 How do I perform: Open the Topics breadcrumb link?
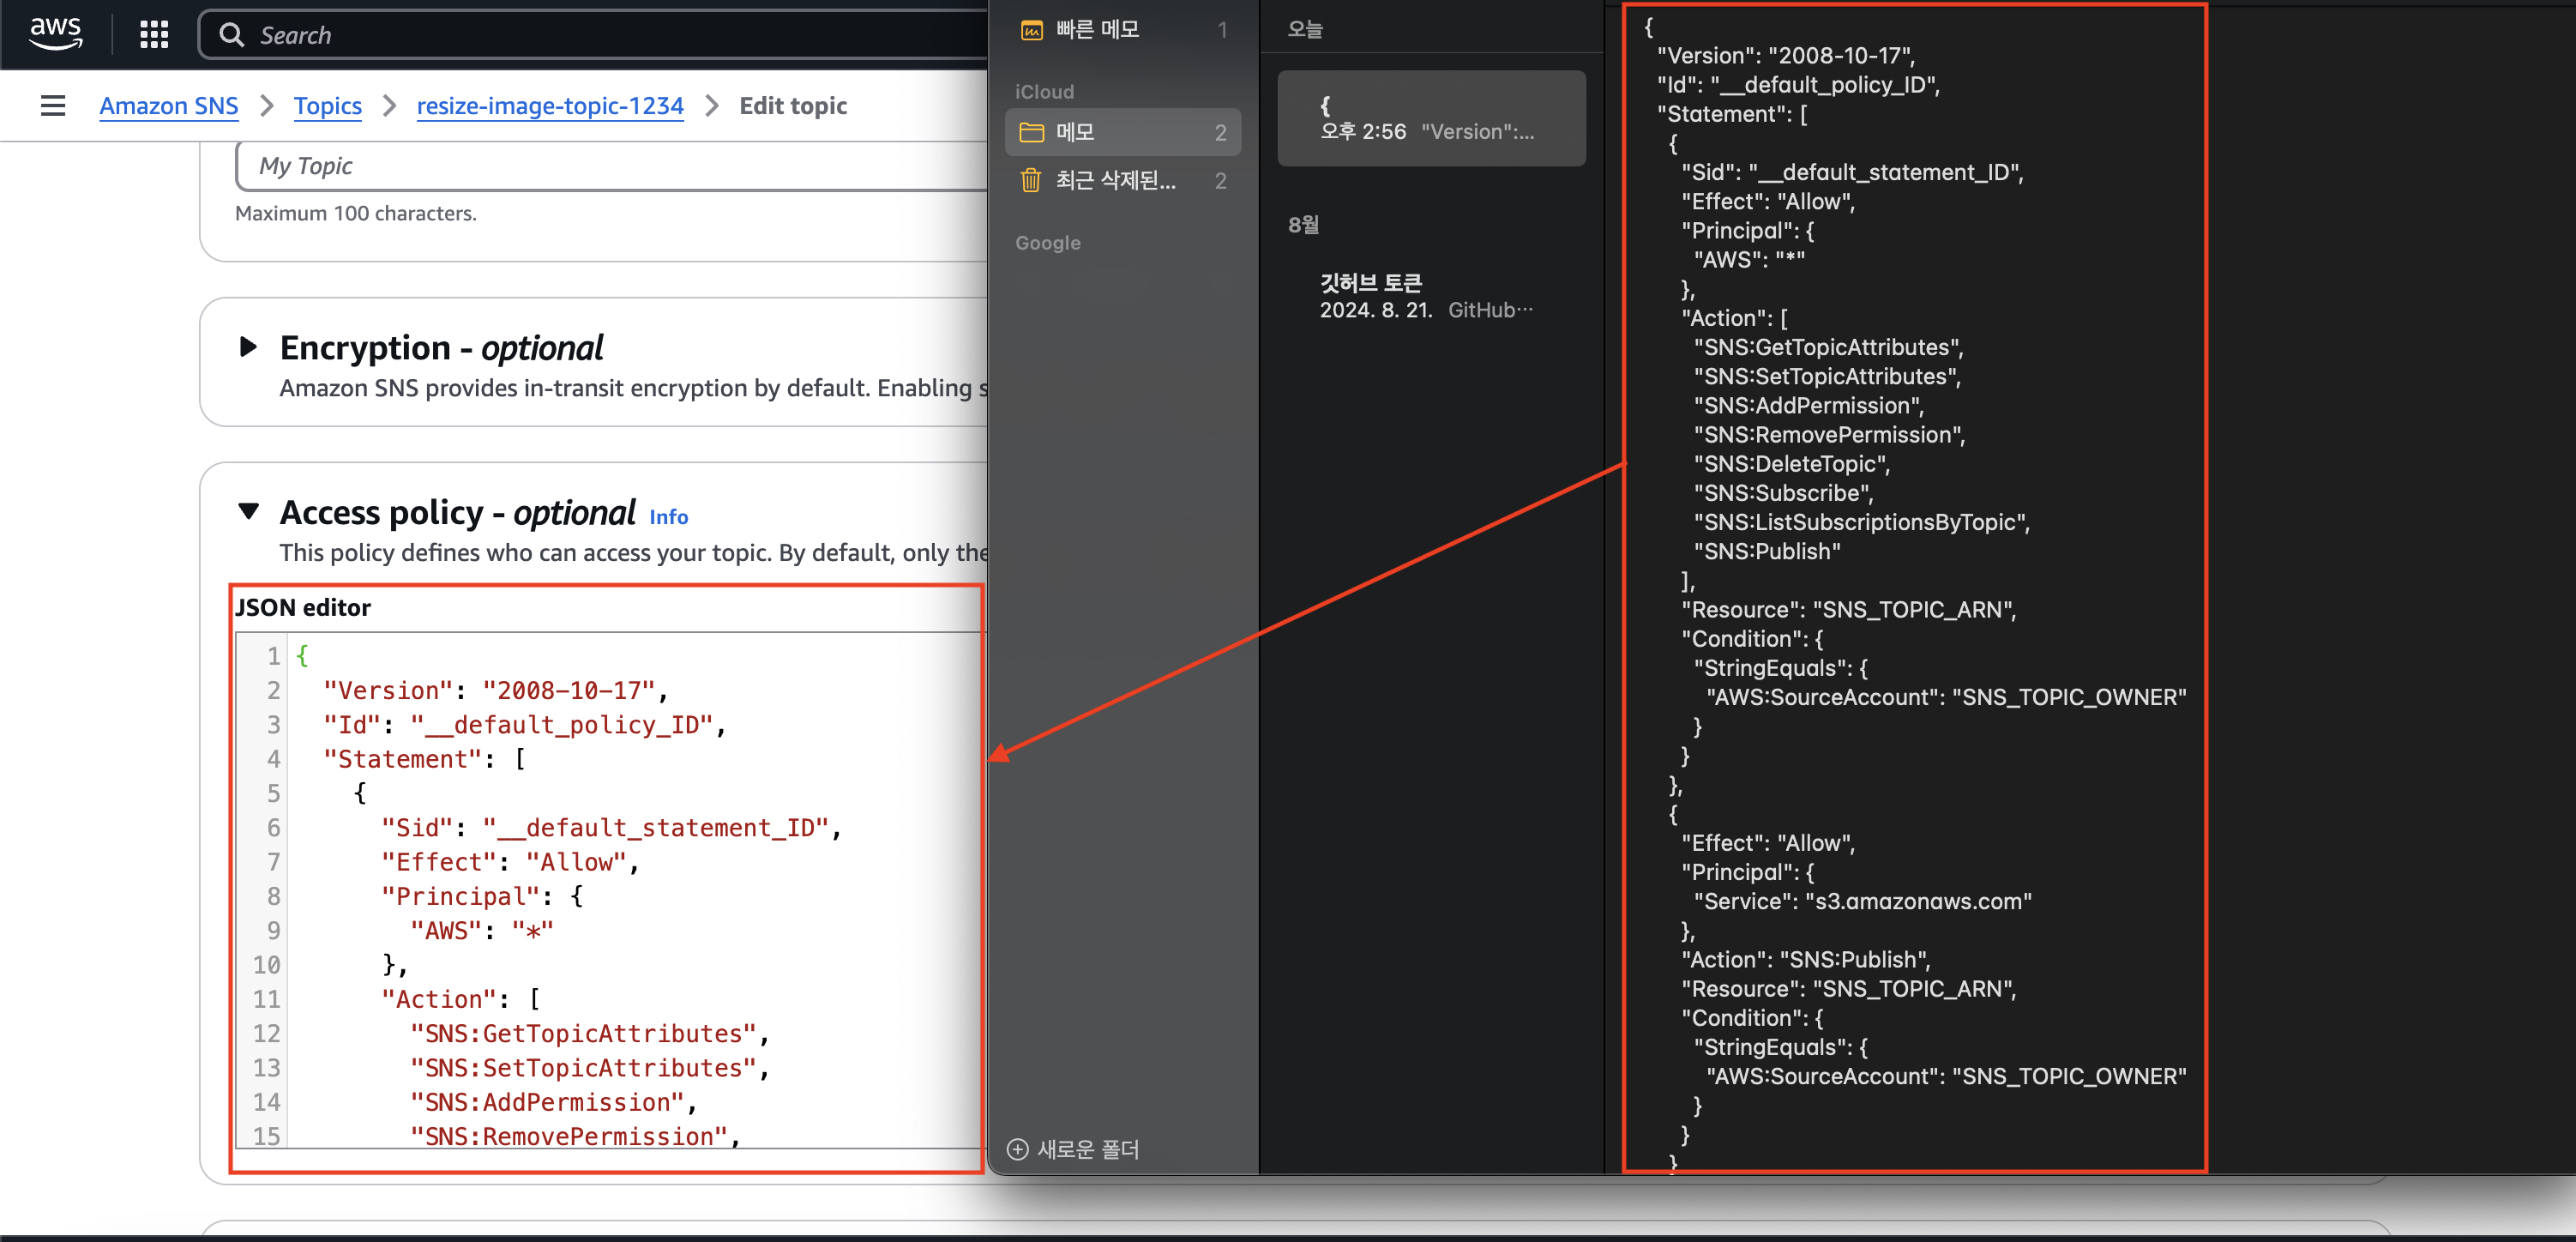(x=327, y=105)
